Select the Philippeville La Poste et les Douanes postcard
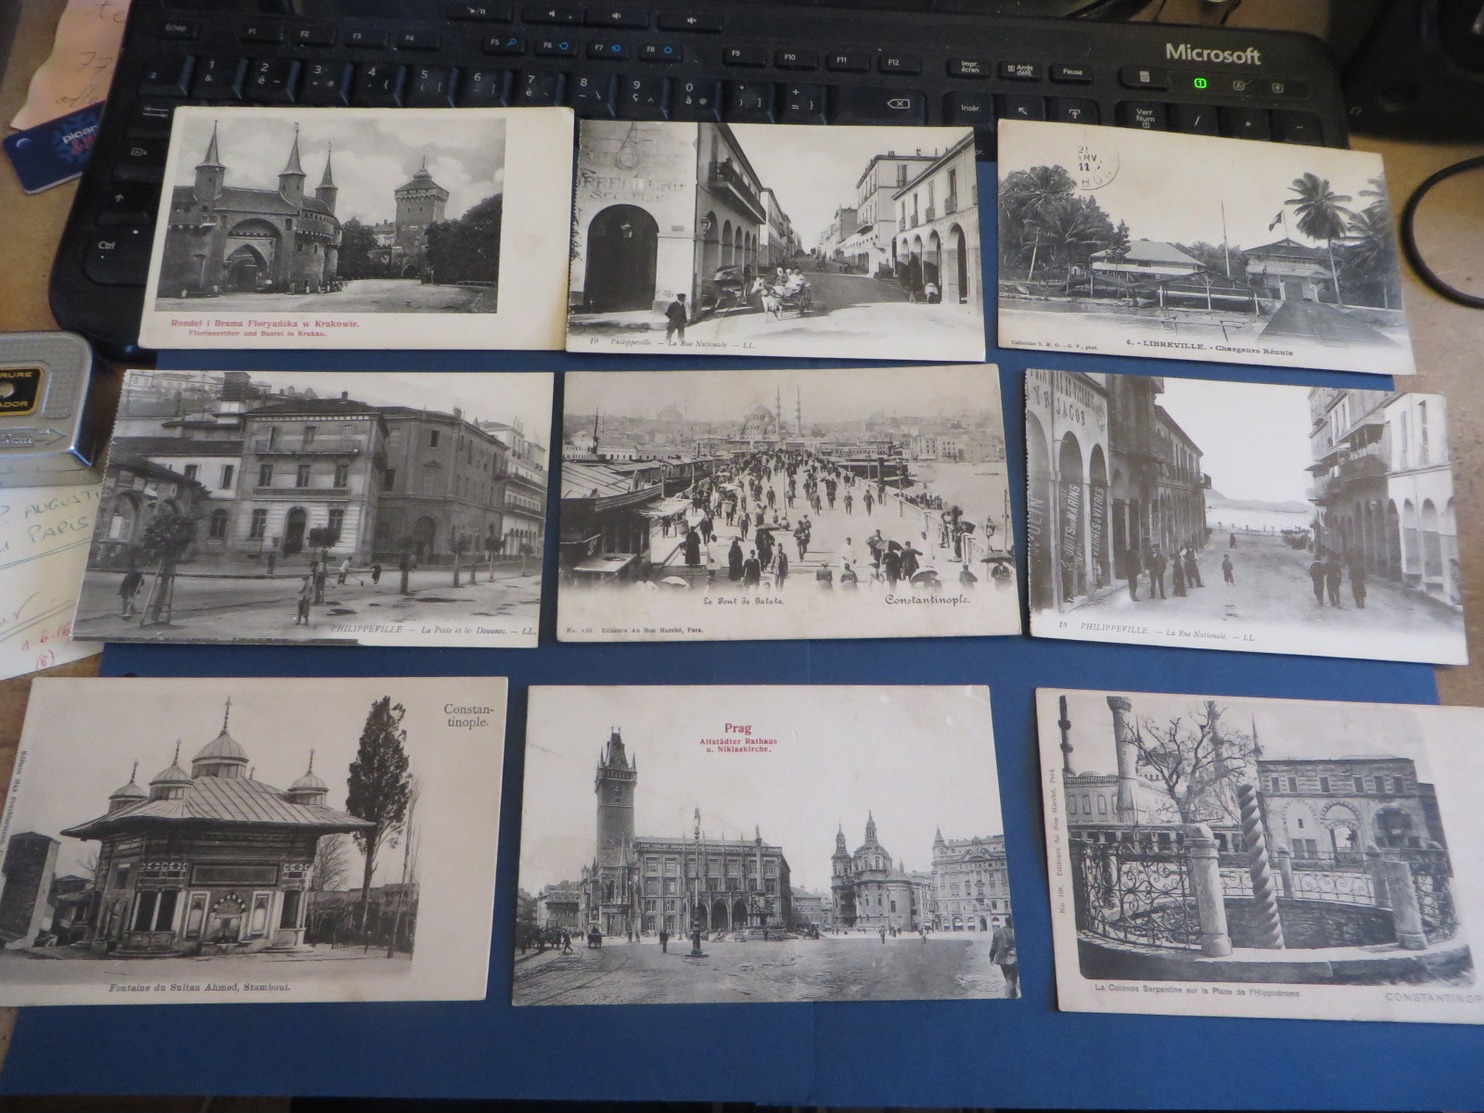Viewport: 1484px width, 1113px height. 312,509
